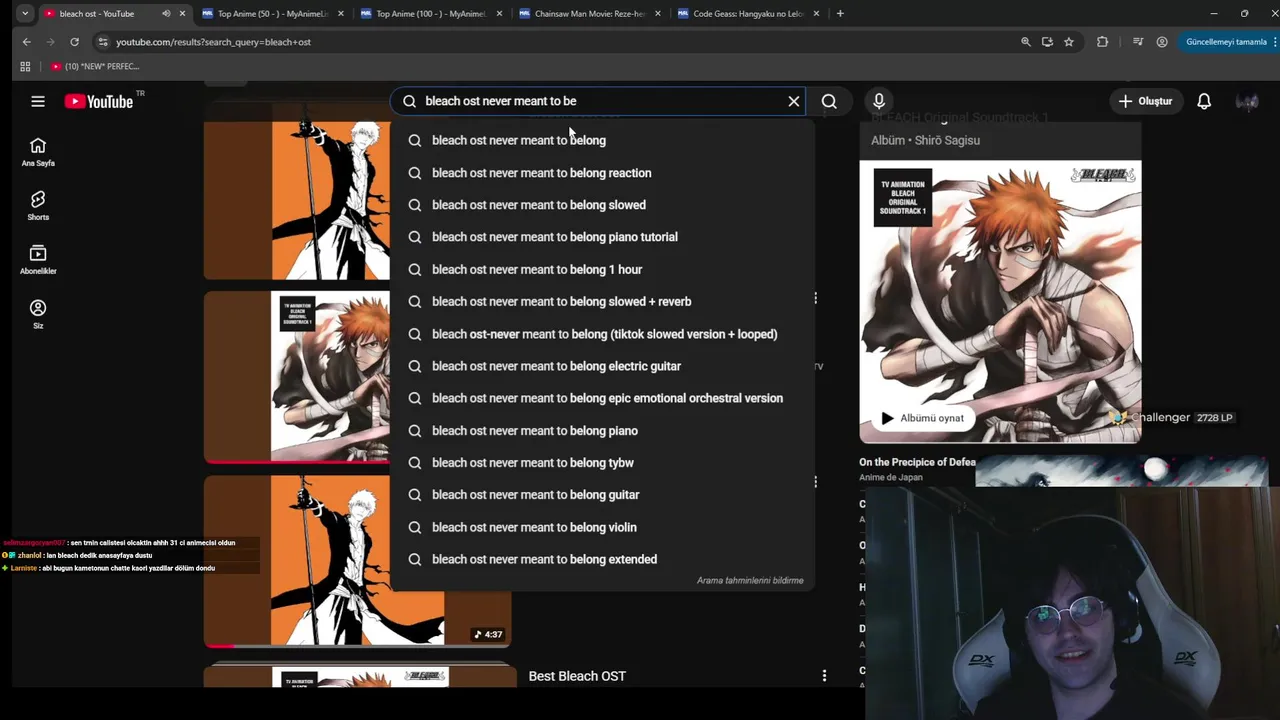Close the Code Geass tab
Viewport: 1280px width, 720px height.
click(817, 14)
